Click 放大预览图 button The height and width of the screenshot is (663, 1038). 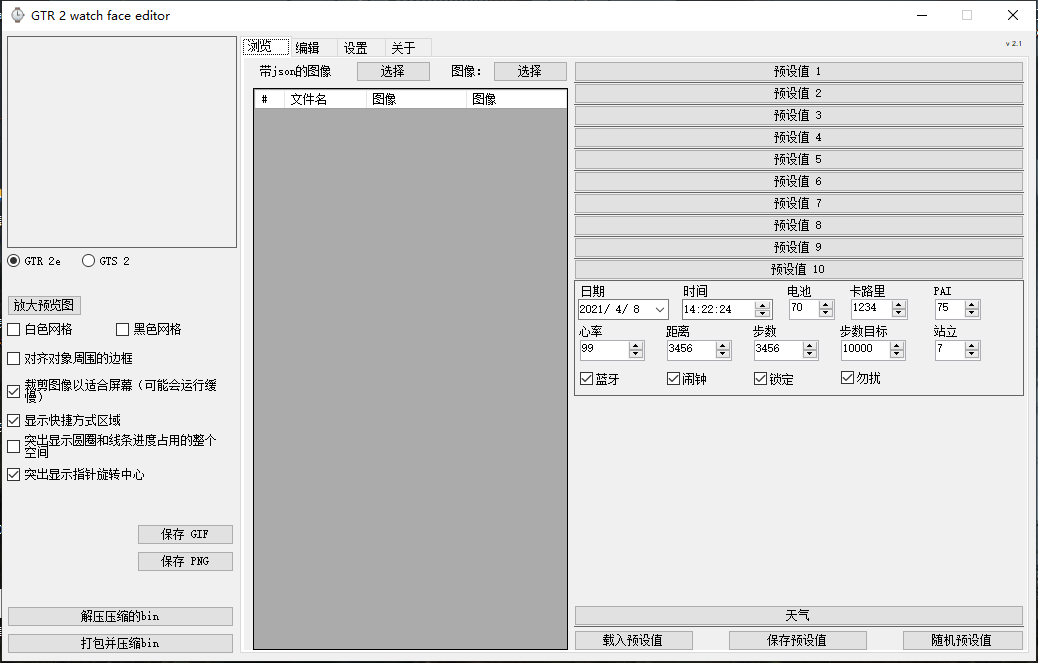(44, 306)
